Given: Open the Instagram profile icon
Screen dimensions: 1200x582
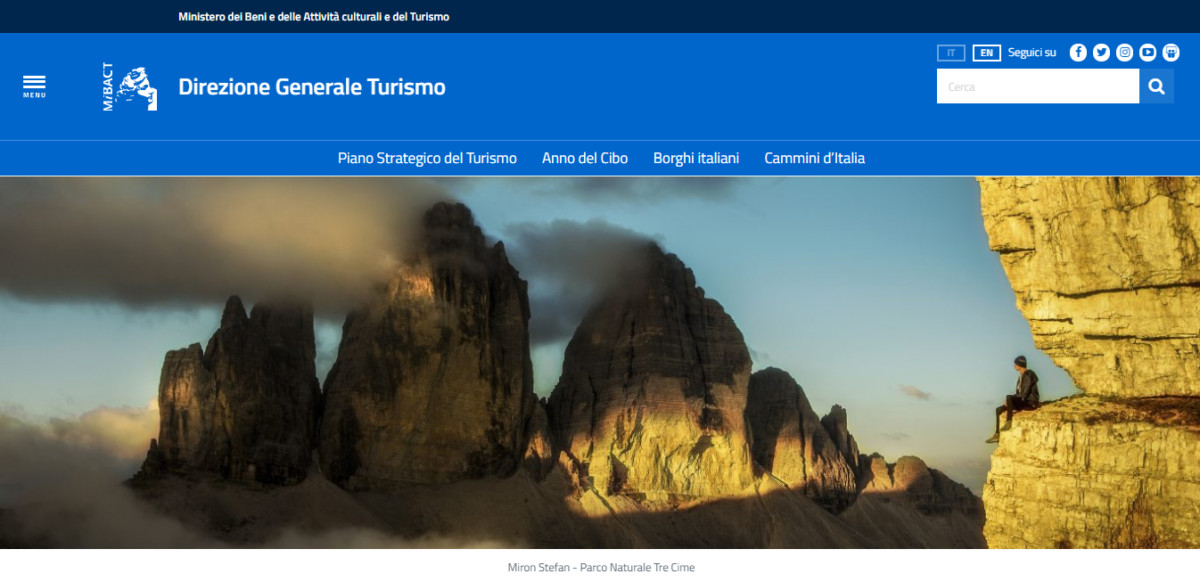Looking at the screenshot, I should (x=1124, y=53).
